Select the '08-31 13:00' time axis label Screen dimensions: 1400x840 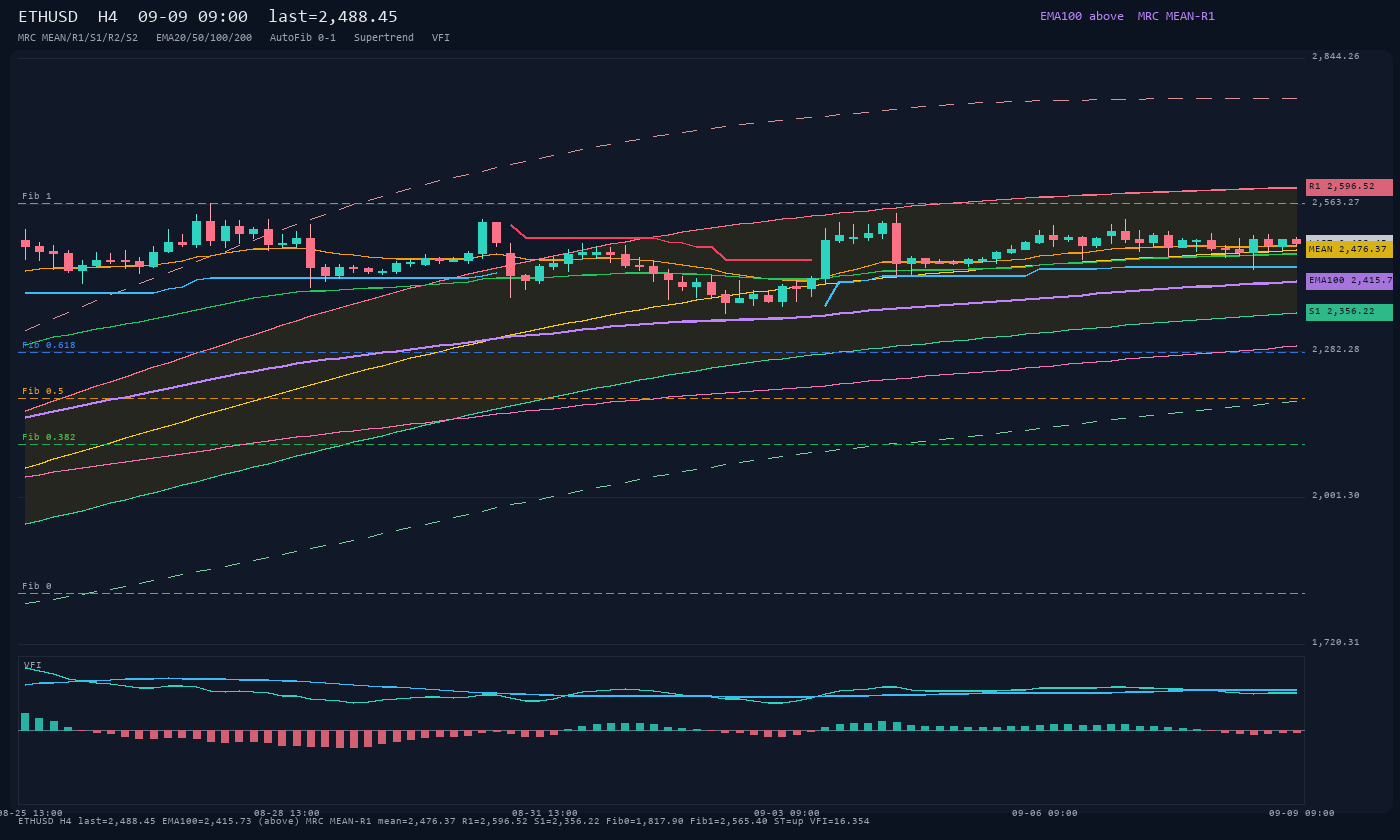545,813
